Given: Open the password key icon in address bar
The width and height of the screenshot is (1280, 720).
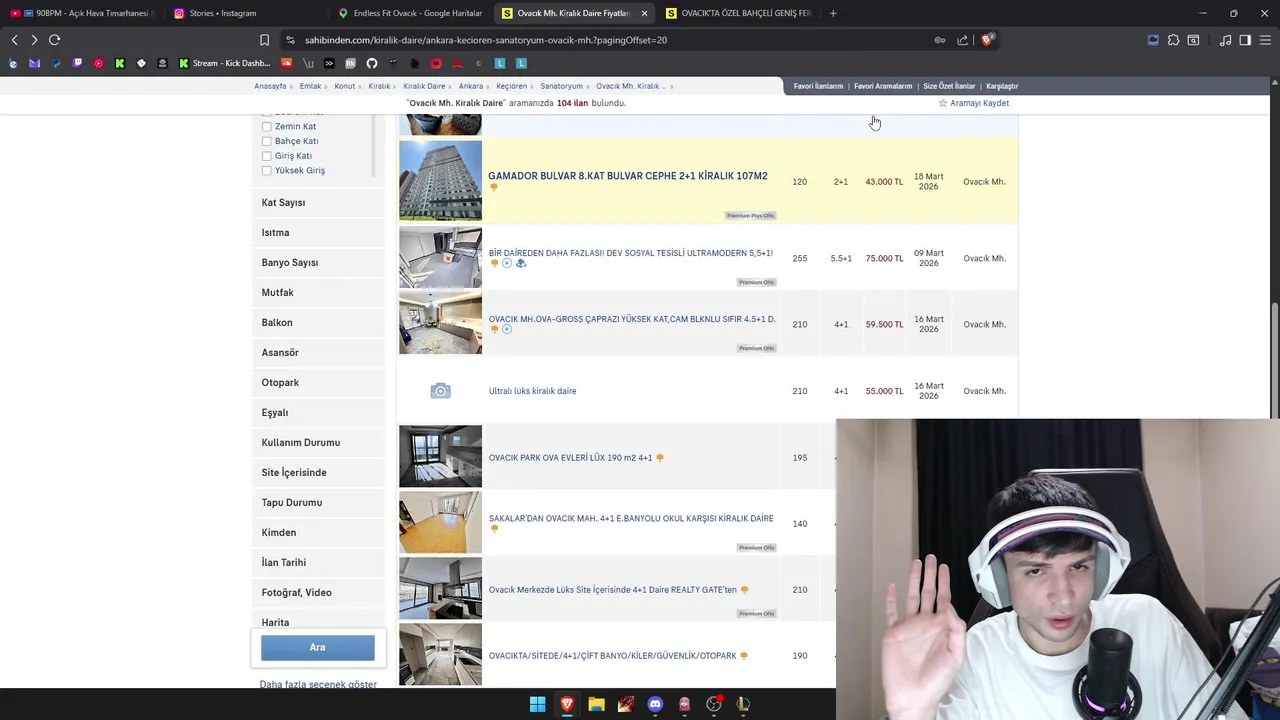Looking at the screenshot, I should (940, 40).
